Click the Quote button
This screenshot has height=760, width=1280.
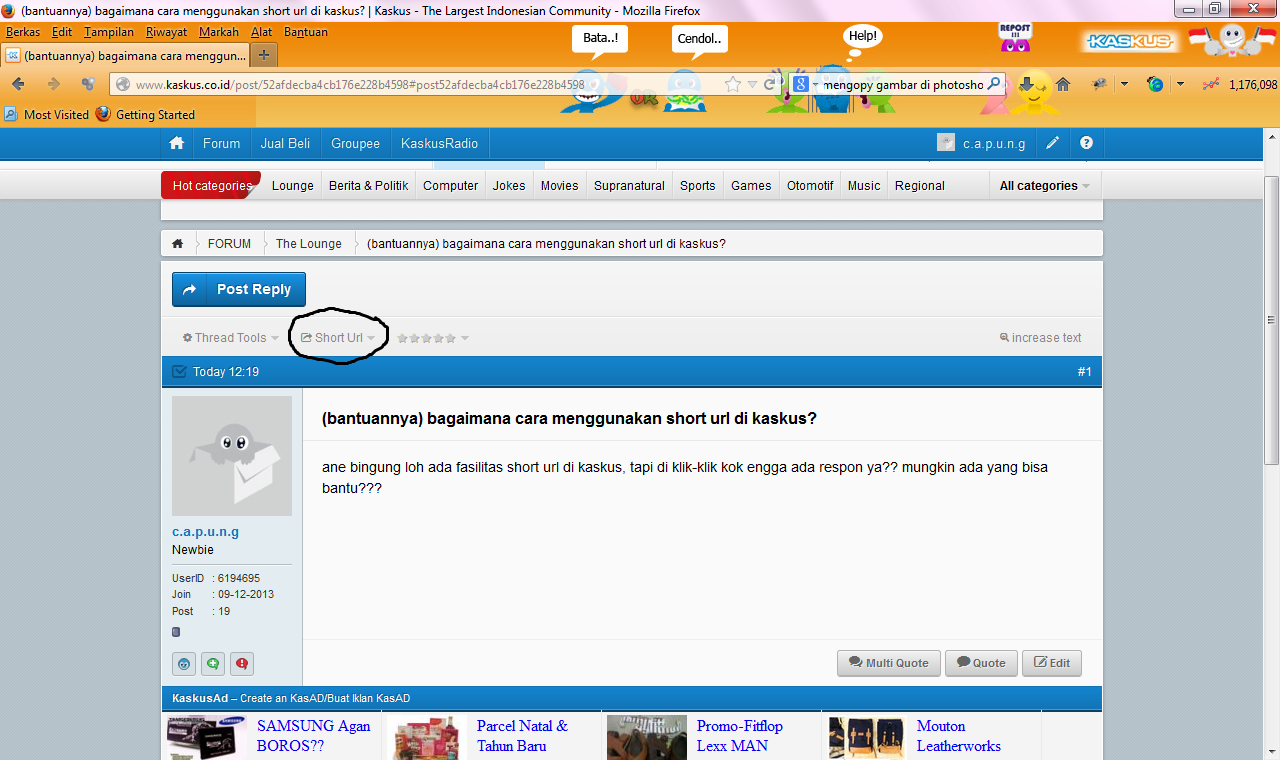[x=981, y=663]
